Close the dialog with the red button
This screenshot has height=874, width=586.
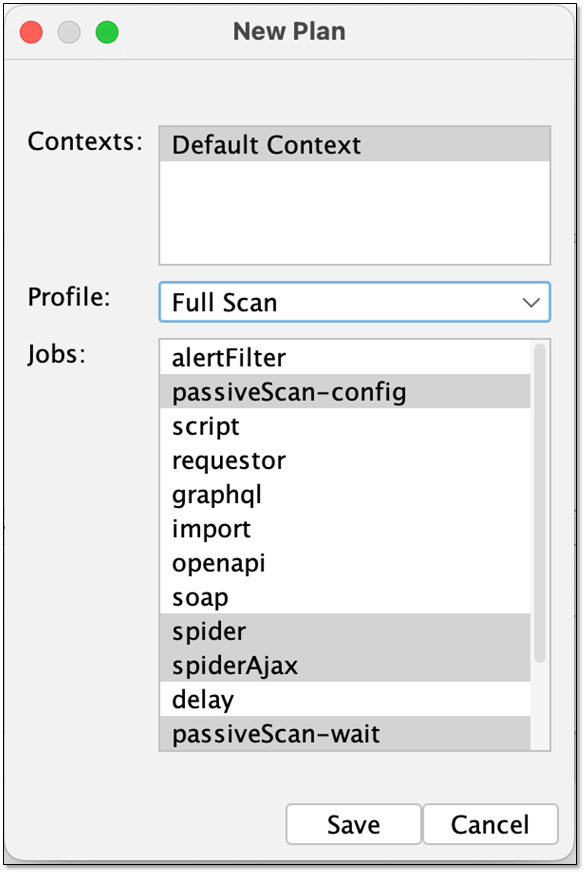[x=31, y=32]
